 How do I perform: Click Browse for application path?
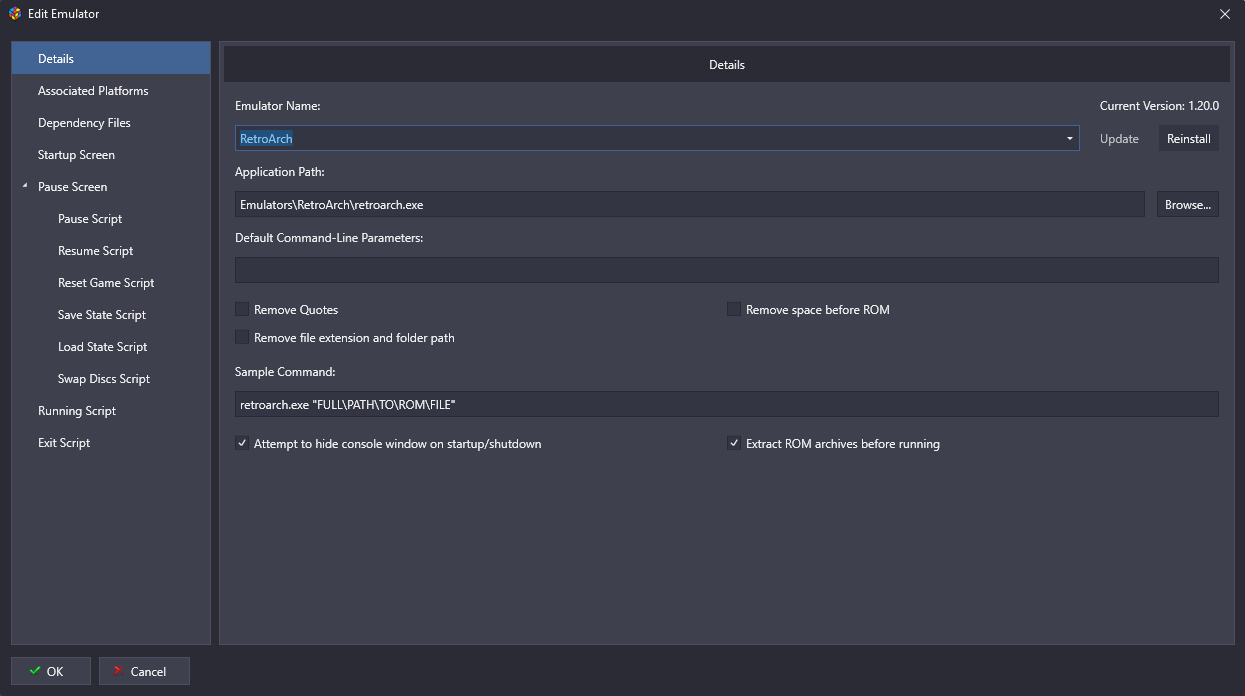(1188, 204)
